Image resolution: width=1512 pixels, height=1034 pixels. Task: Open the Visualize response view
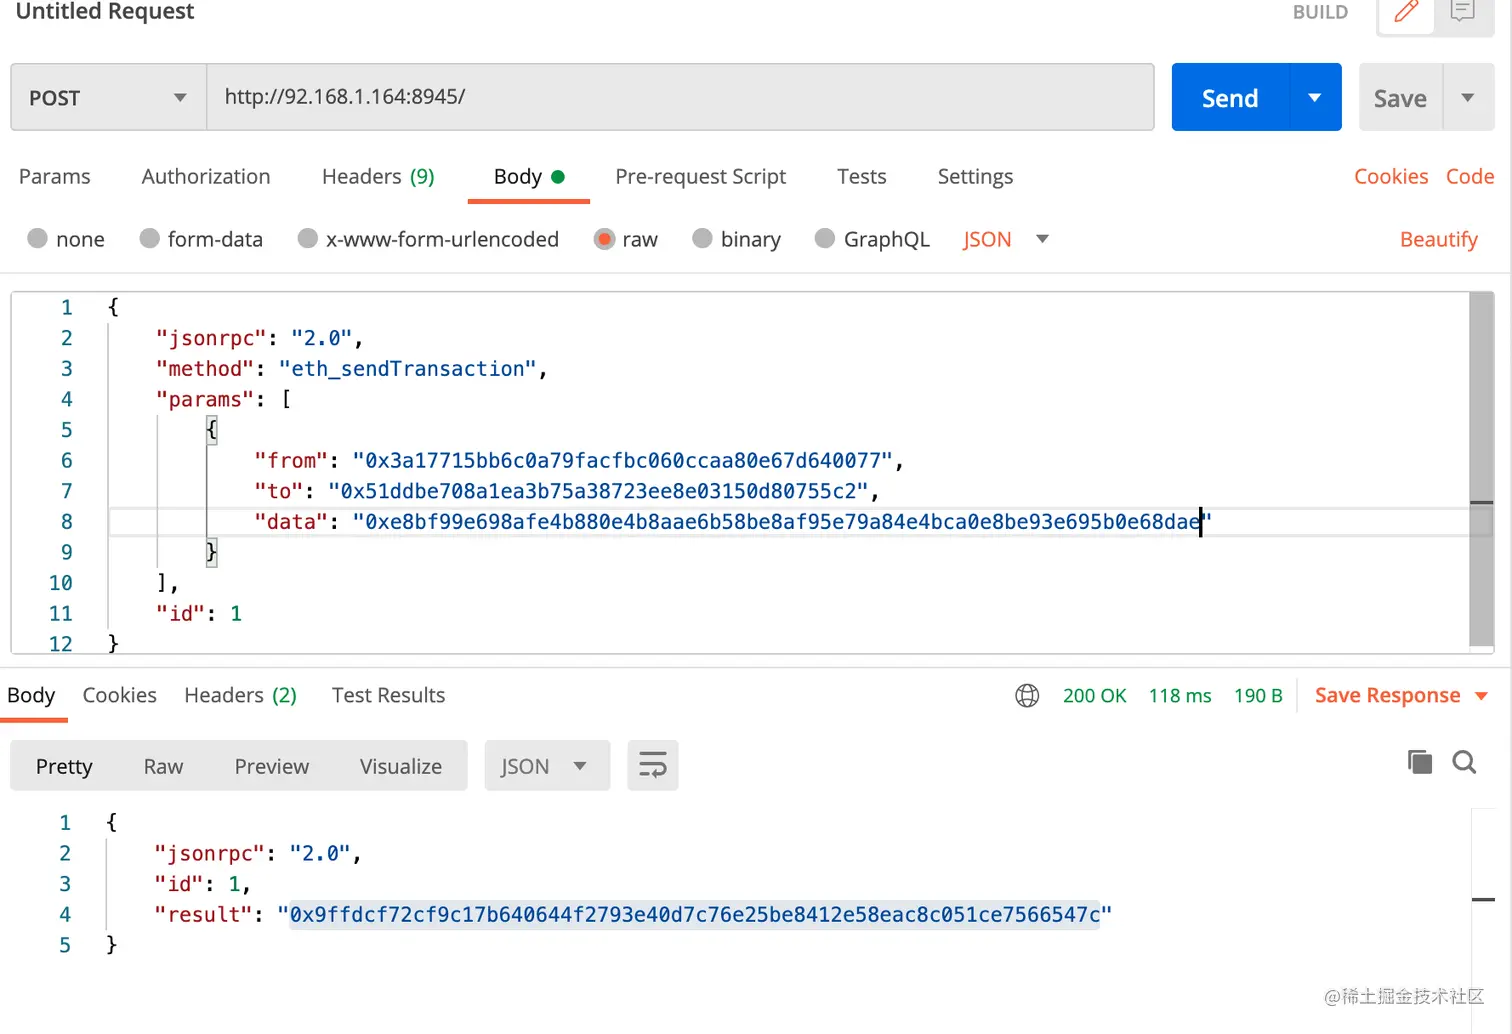[x=401, y=767]
